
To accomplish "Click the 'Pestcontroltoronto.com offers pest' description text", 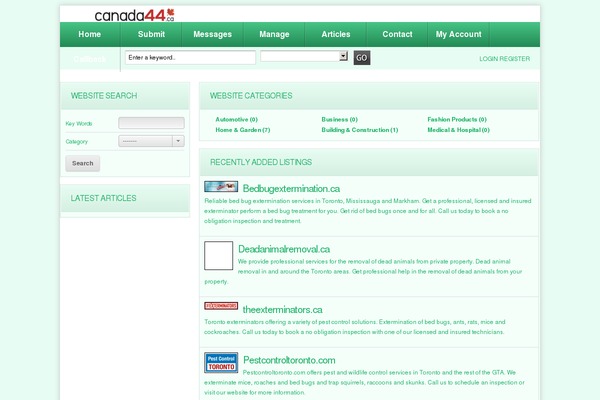I will [364, 382].
